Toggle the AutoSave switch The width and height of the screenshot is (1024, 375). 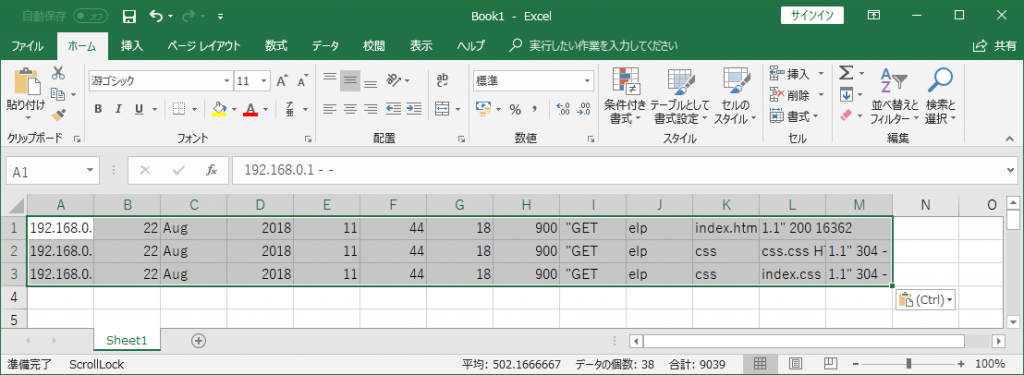click(91, 15)
